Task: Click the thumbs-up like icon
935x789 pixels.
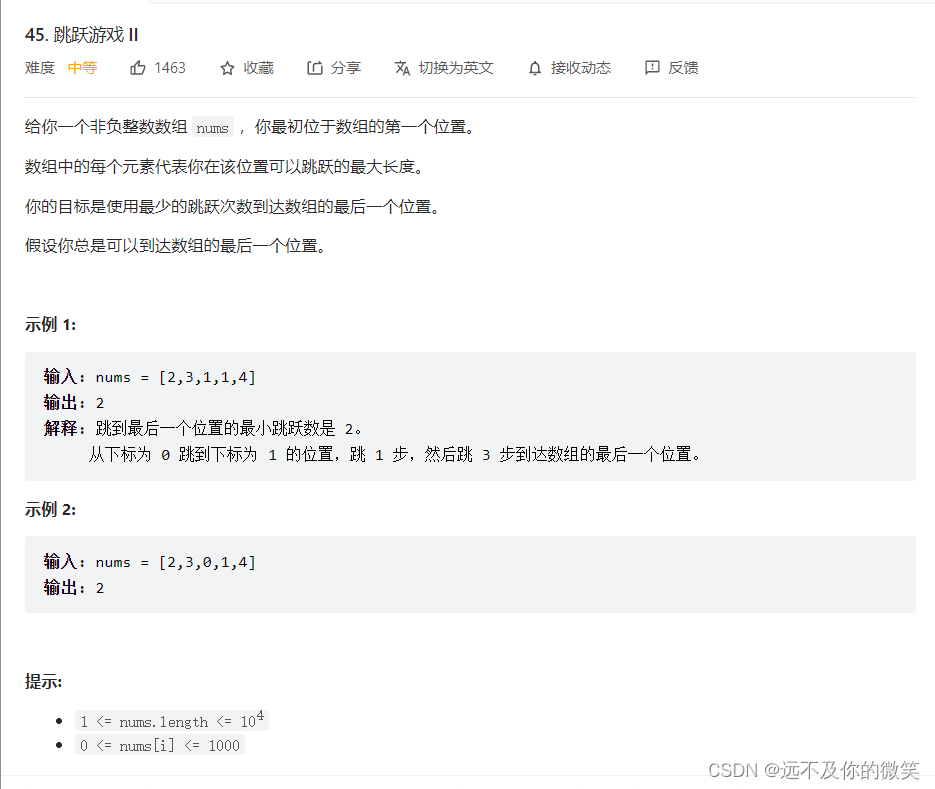Action: (138, 68)
